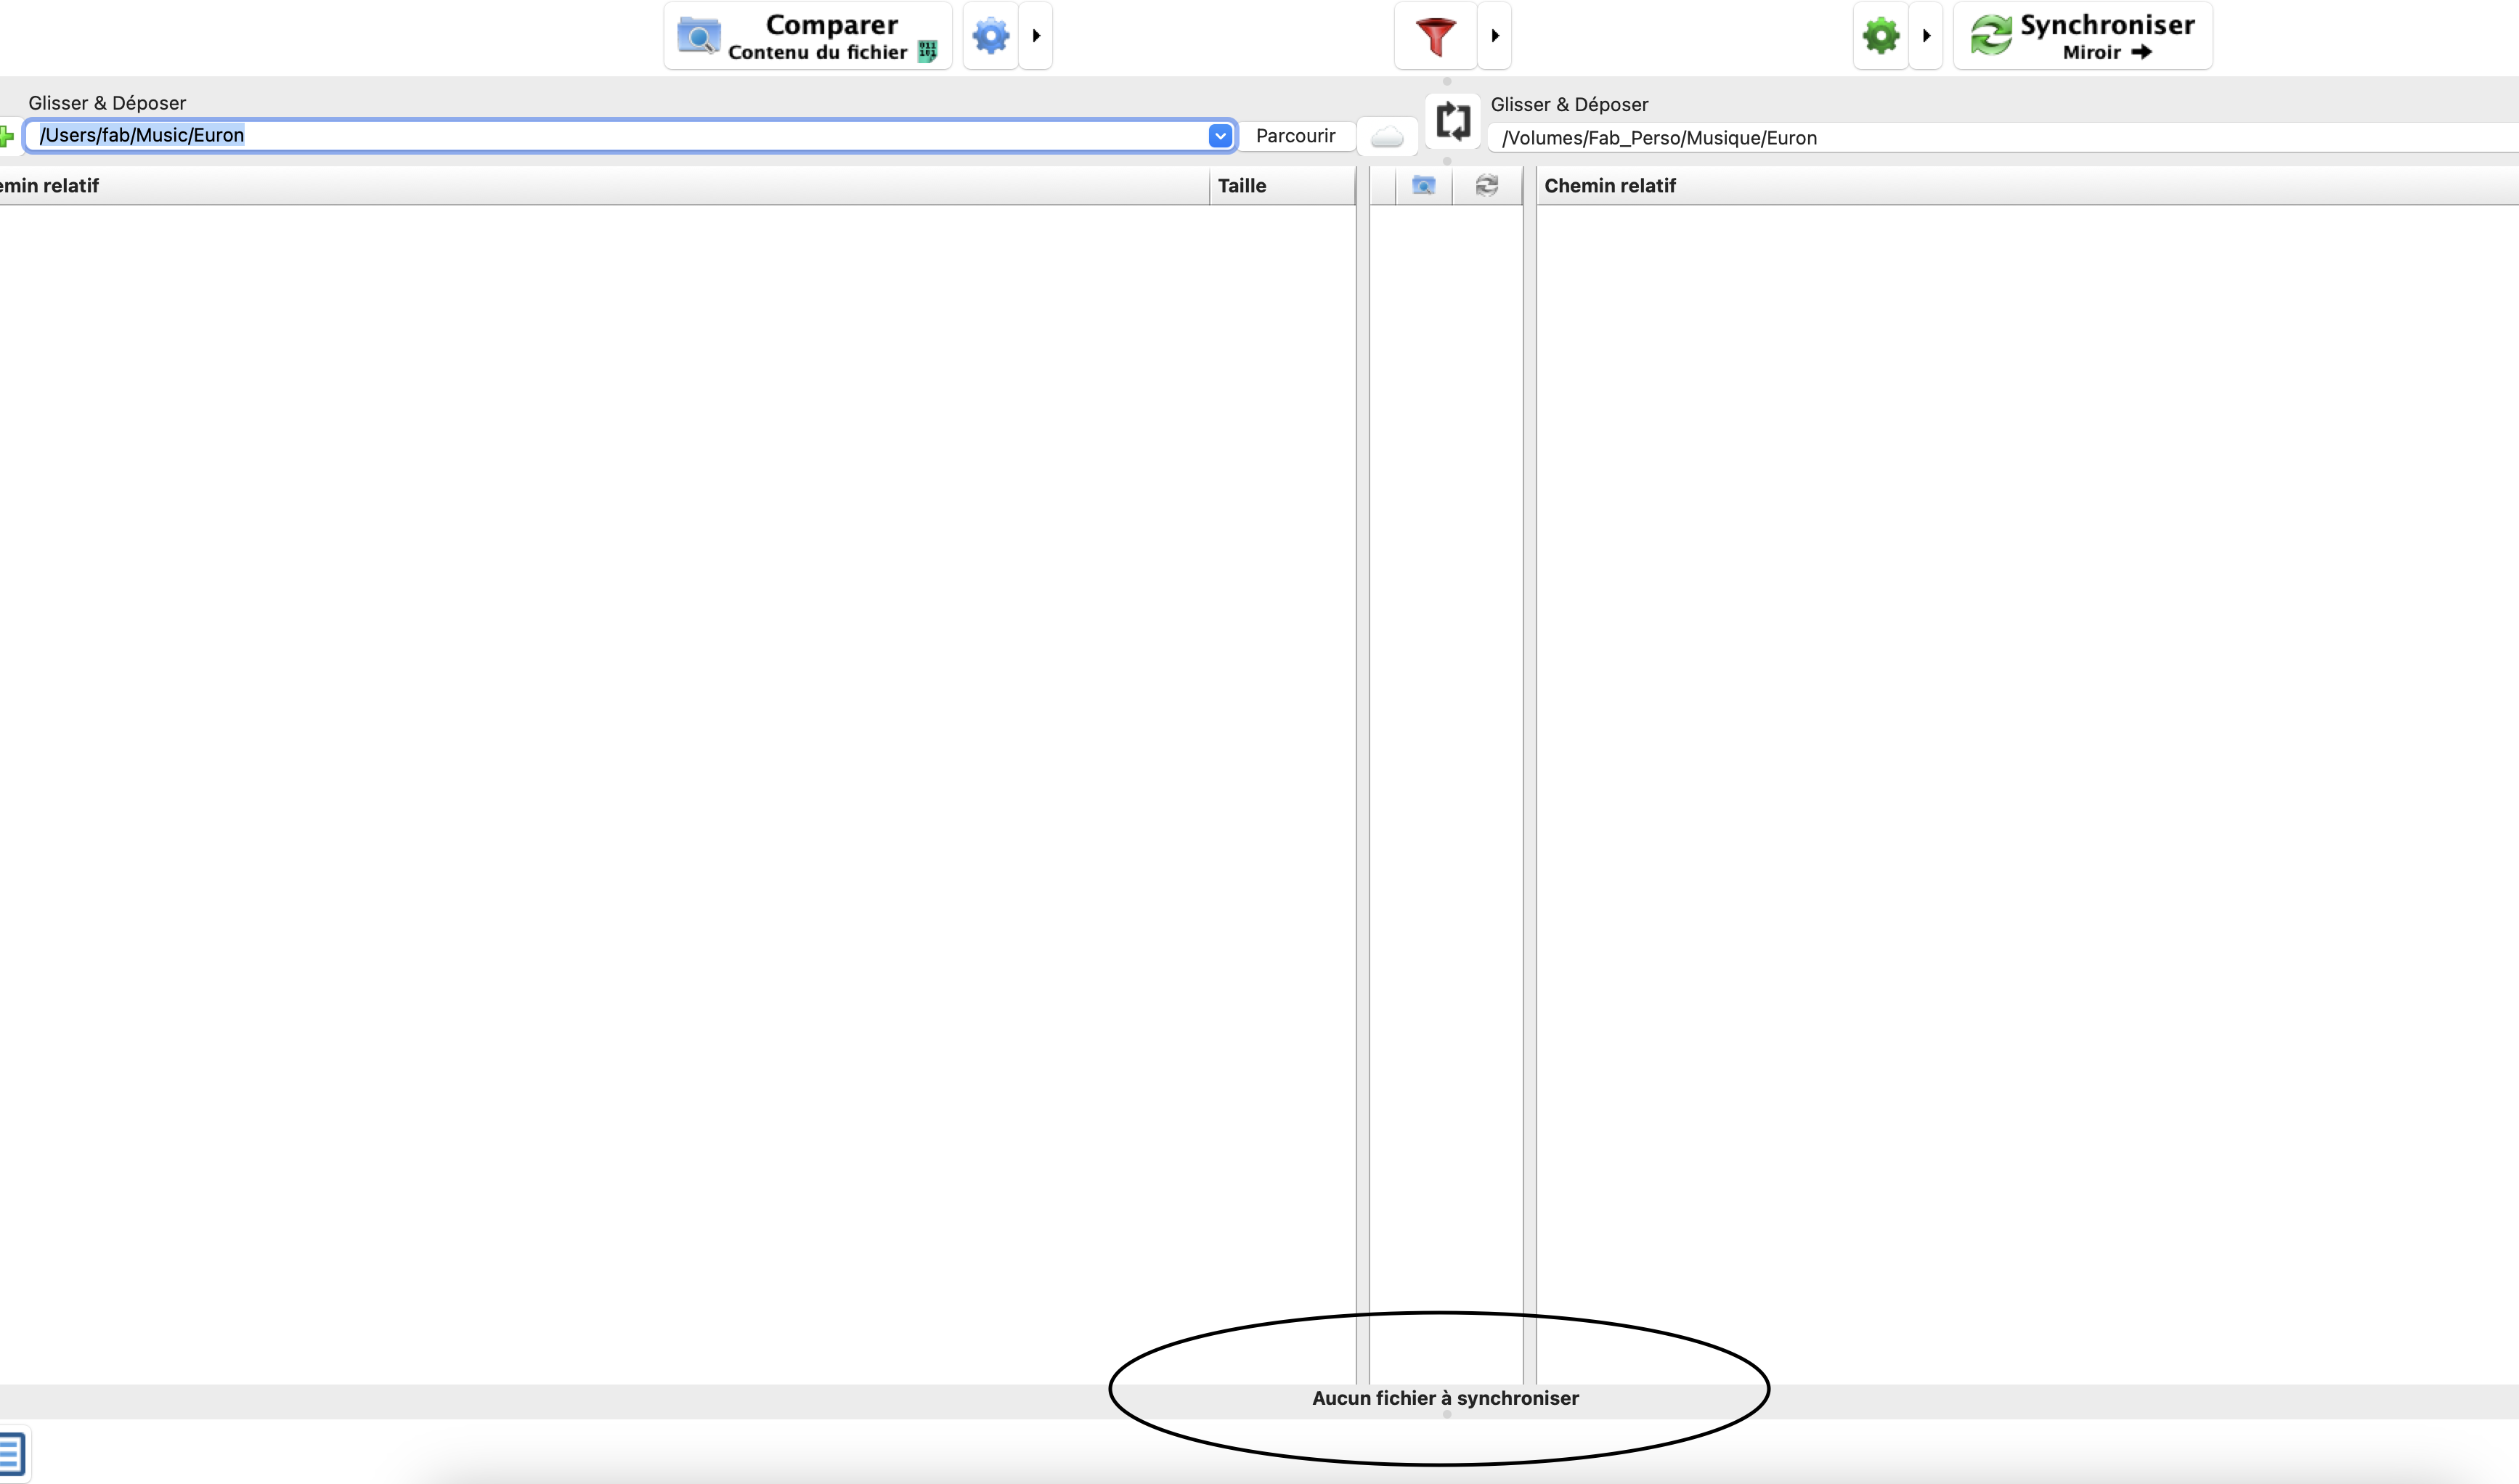The height and width of the screenshot is (1484, 2519).
Task: Click the Comparer button
Action: point(808,36)
